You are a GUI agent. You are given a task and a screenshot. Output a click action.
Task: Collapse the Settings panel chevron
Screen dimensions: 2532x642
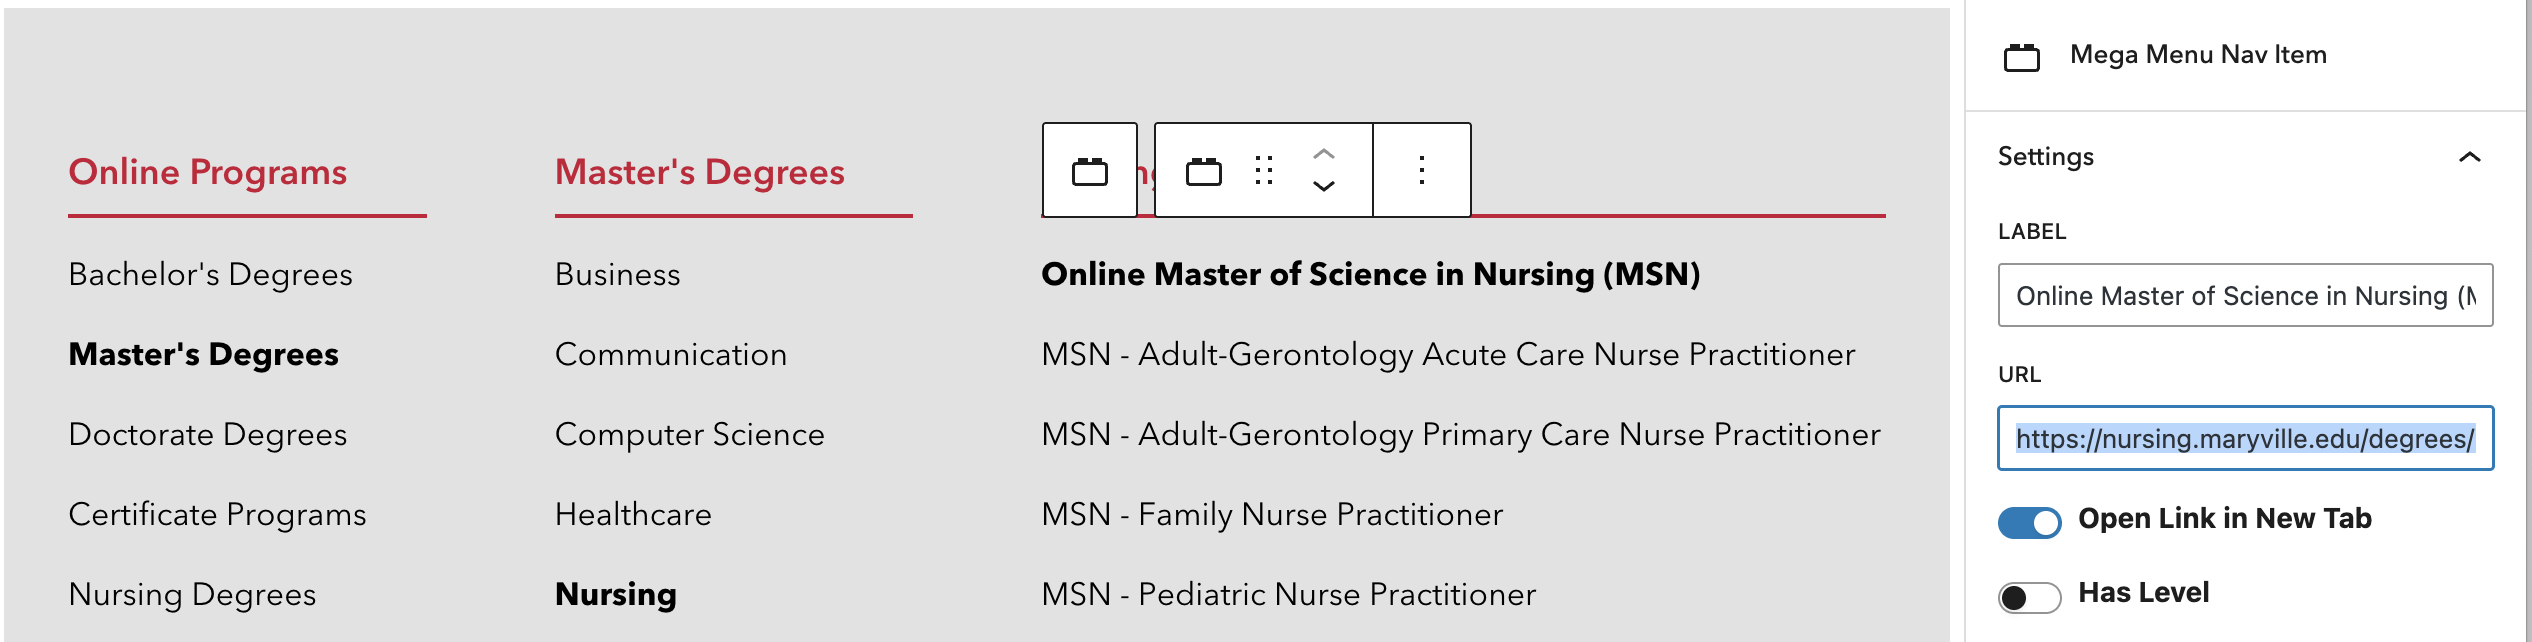tap(2469, 157)
